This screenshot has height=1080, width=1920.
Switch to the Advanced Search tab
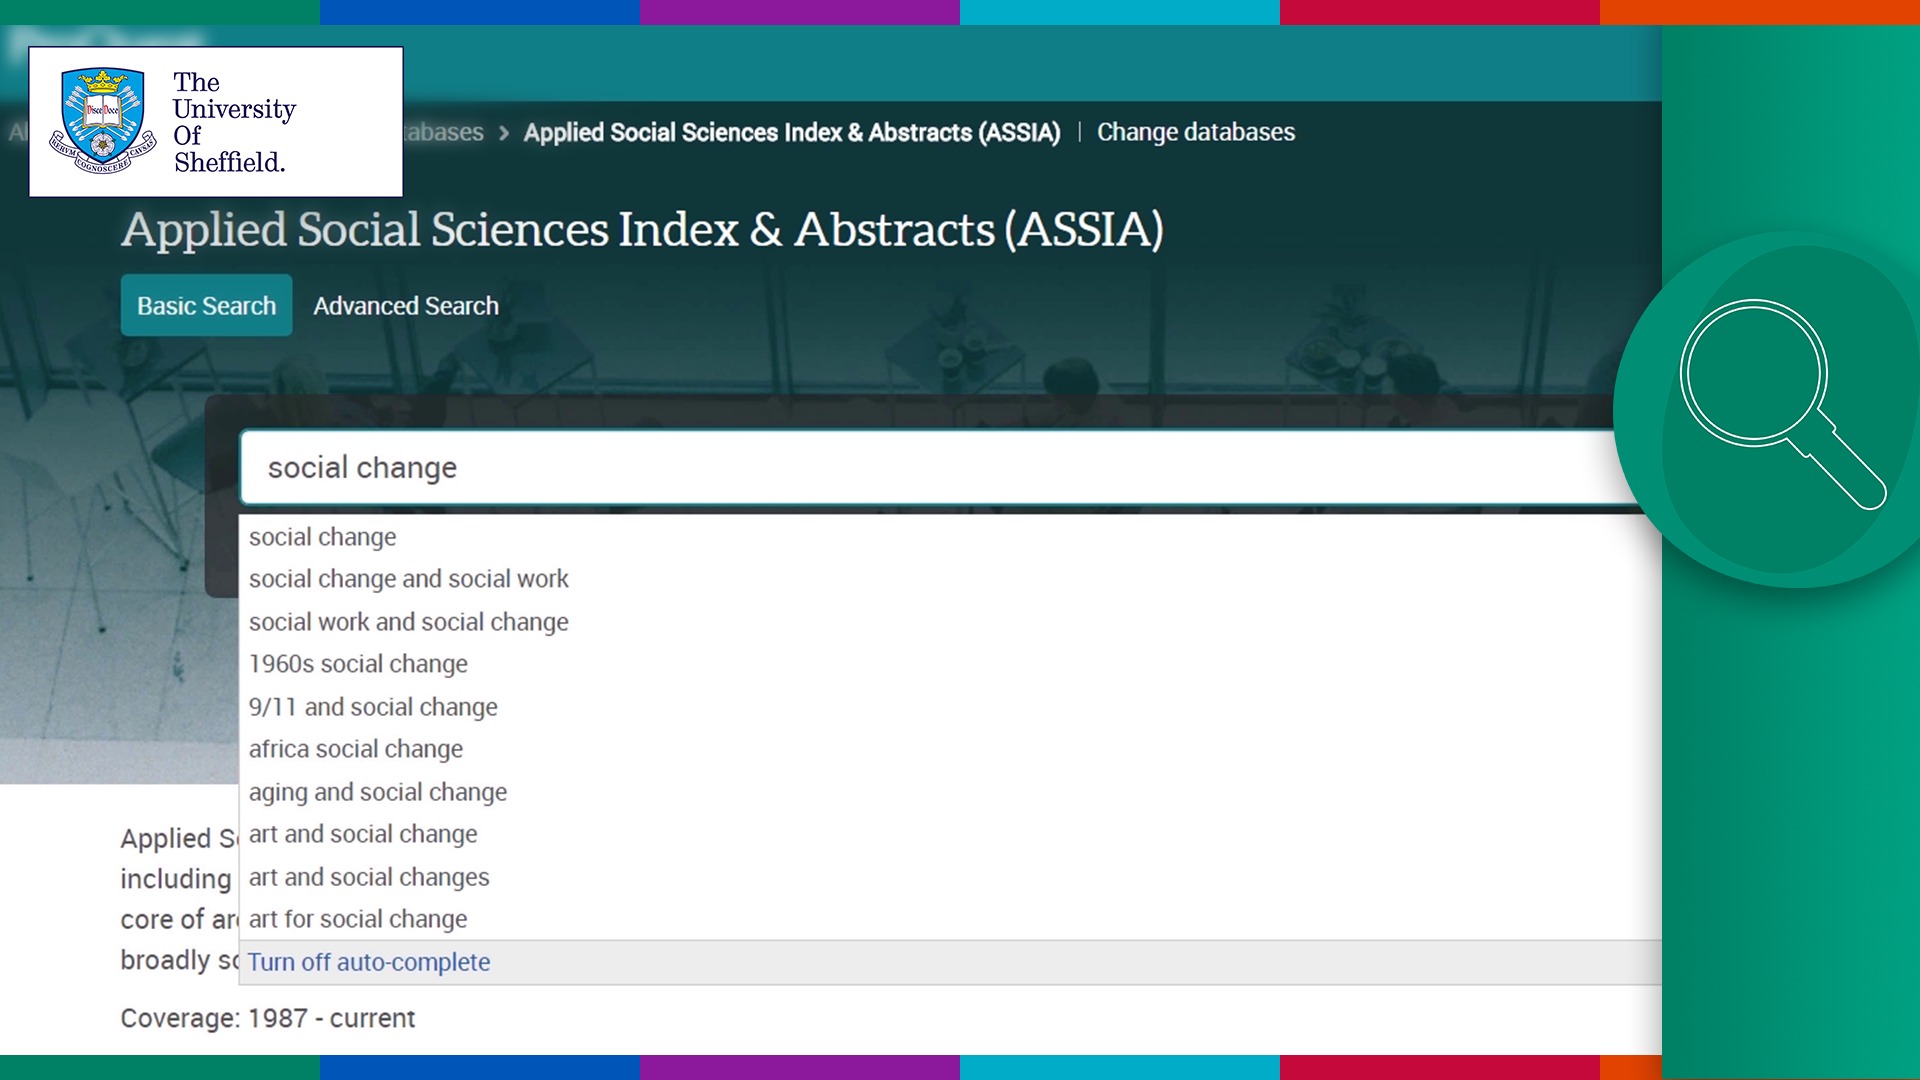405,306
